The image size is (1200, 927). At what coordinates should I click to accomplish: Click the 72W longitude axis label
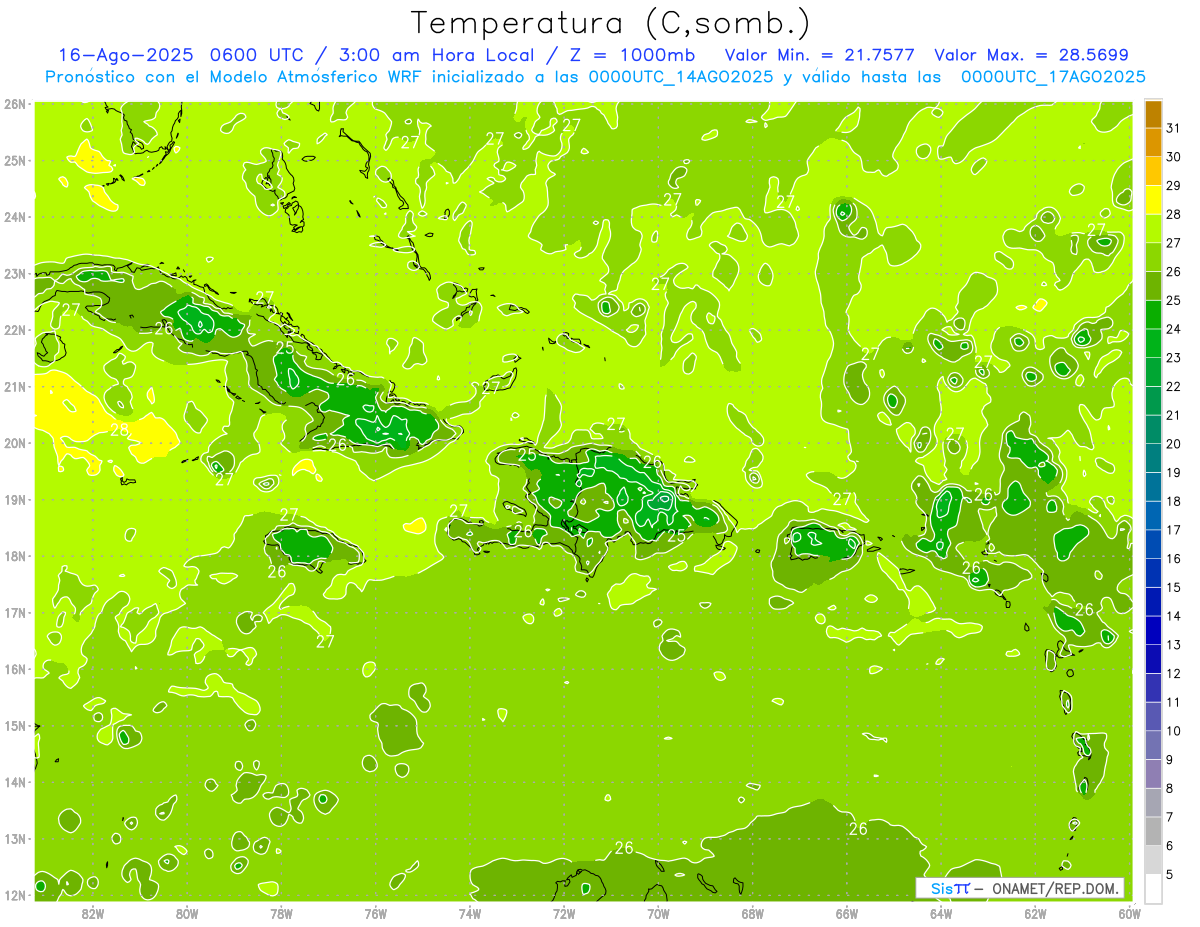(x=564, y=913)
